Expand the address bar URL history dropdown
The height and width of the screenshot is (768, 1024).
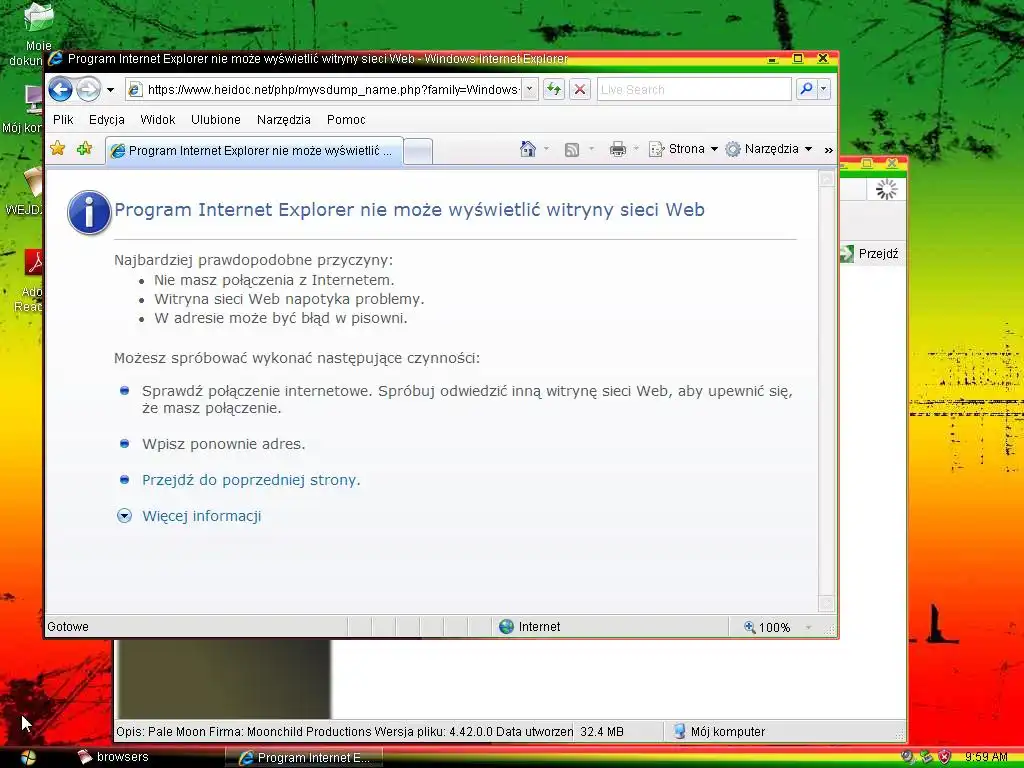530,89
